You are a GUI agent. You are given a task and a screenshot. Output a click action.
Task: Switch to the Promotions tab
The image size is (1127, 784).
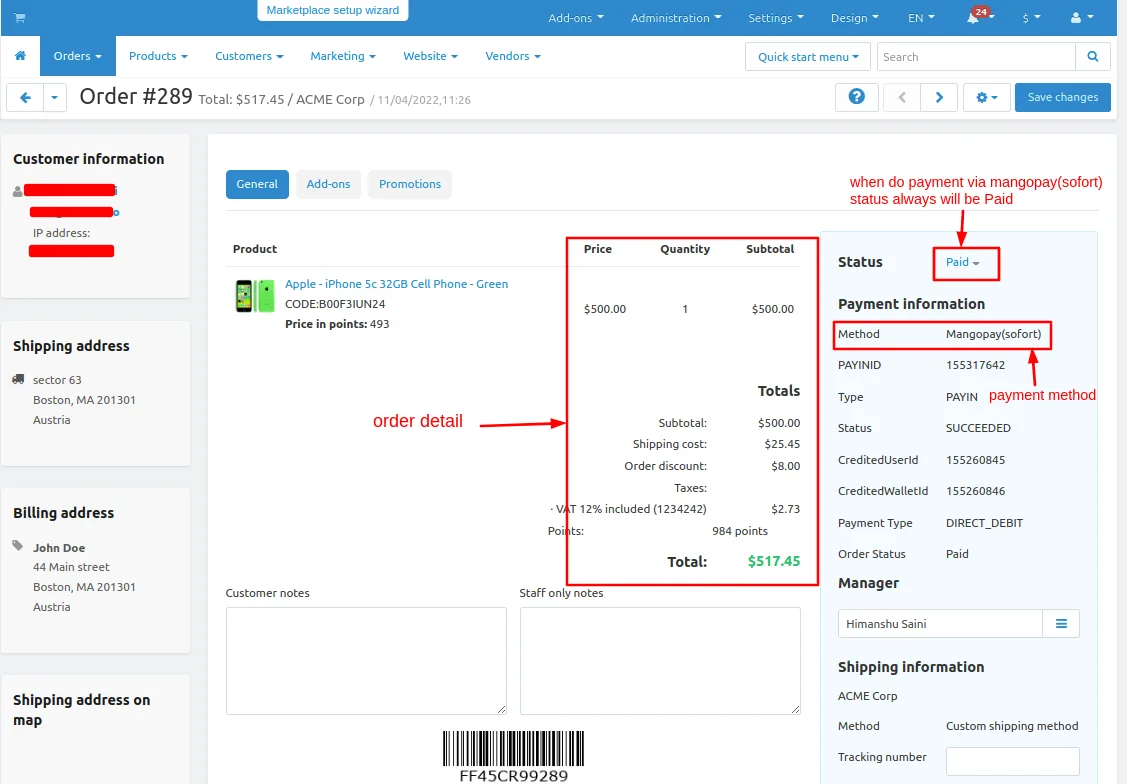click(410, 184)
